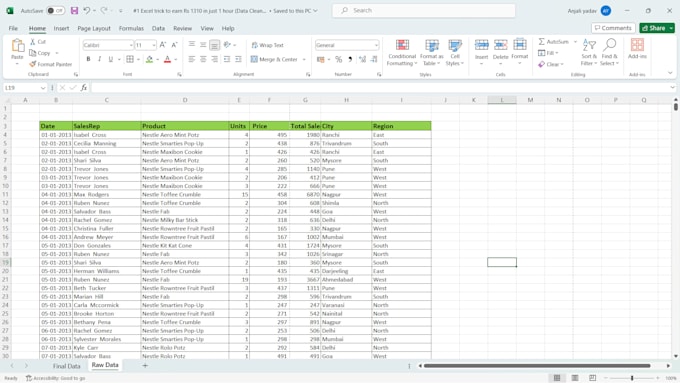Image resolution: width=680 pixels, height=383 pixels.
Task: Click the horizontal scrollbar
Action: 537,366
